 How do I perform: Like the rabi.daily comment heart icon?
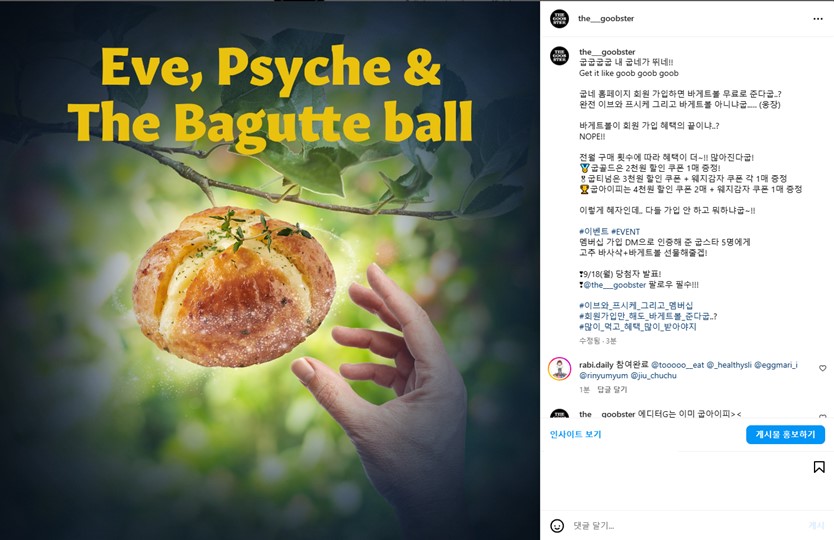[x=822, y=368]
